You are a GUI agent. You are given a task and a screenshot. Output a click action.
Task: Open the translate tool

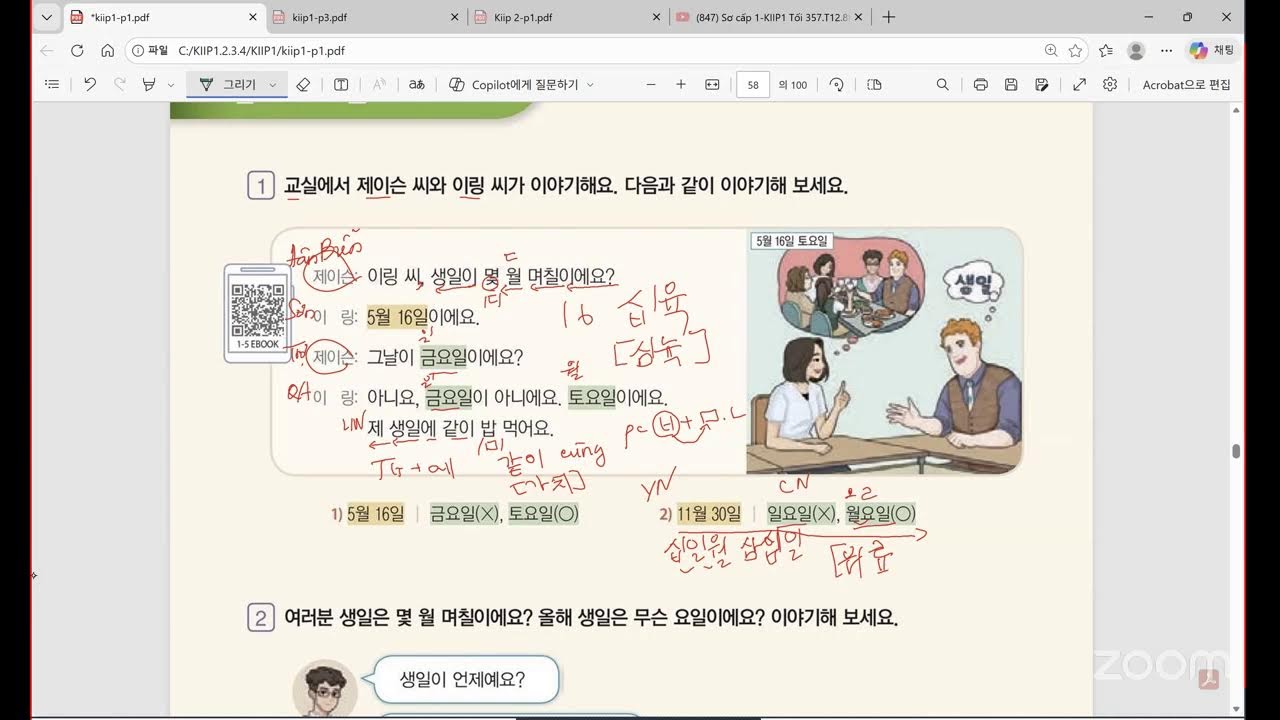pos(417,85)
